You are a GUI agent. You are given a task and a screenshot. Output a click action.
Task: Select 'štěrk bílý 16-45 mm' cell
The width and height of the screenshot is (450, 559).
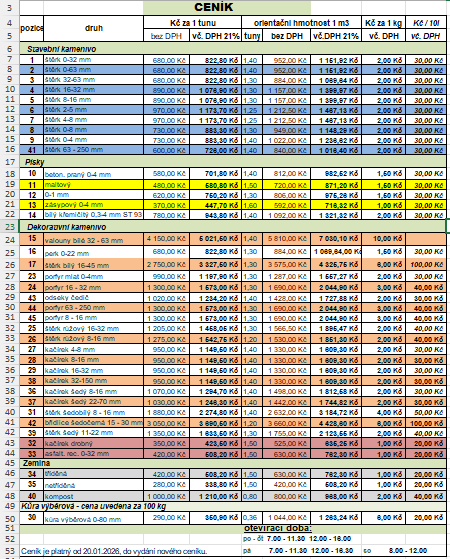point(93,265)
